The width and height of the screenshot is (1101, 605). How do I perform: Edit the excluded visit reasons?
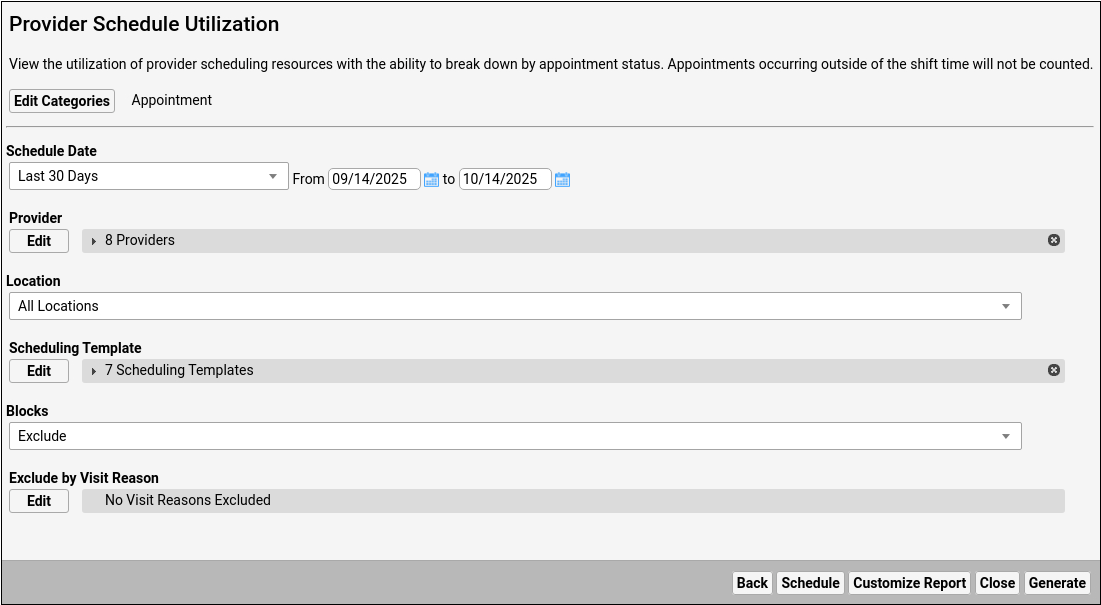pos(39,501)
